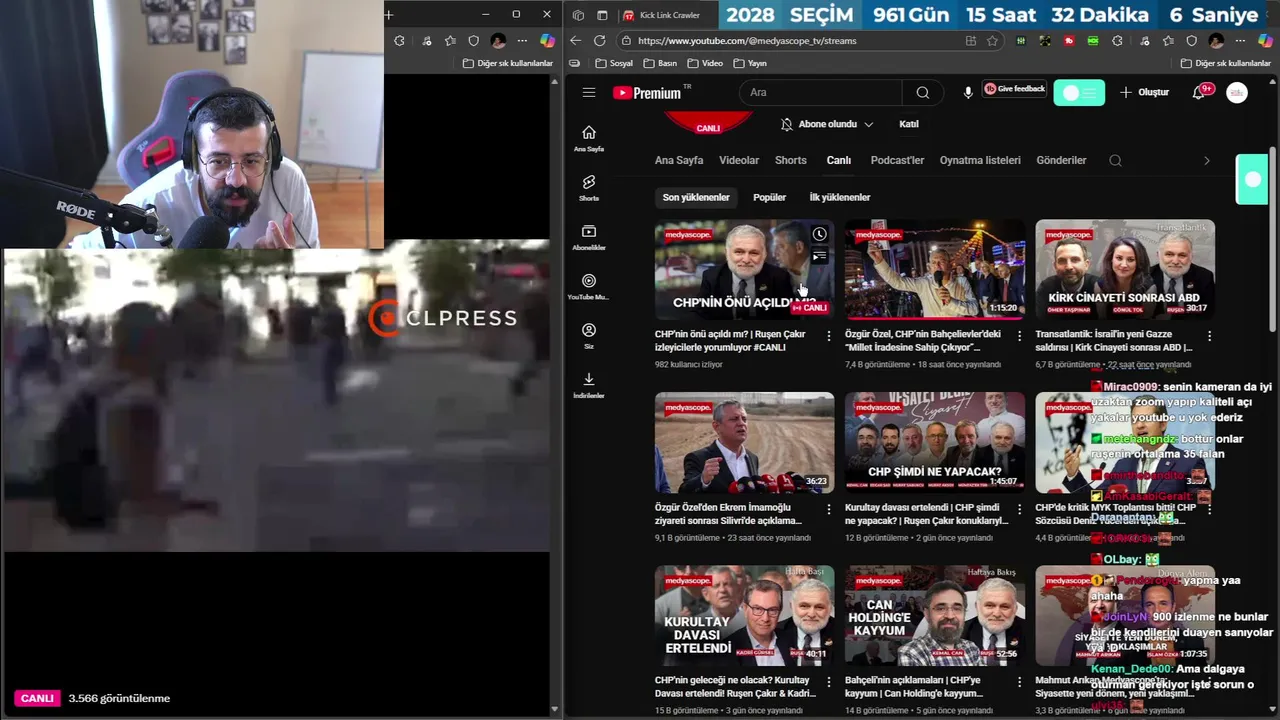
Task: Open options for CHP'nin önü açıldı mı video
Action: coord(828,336)
